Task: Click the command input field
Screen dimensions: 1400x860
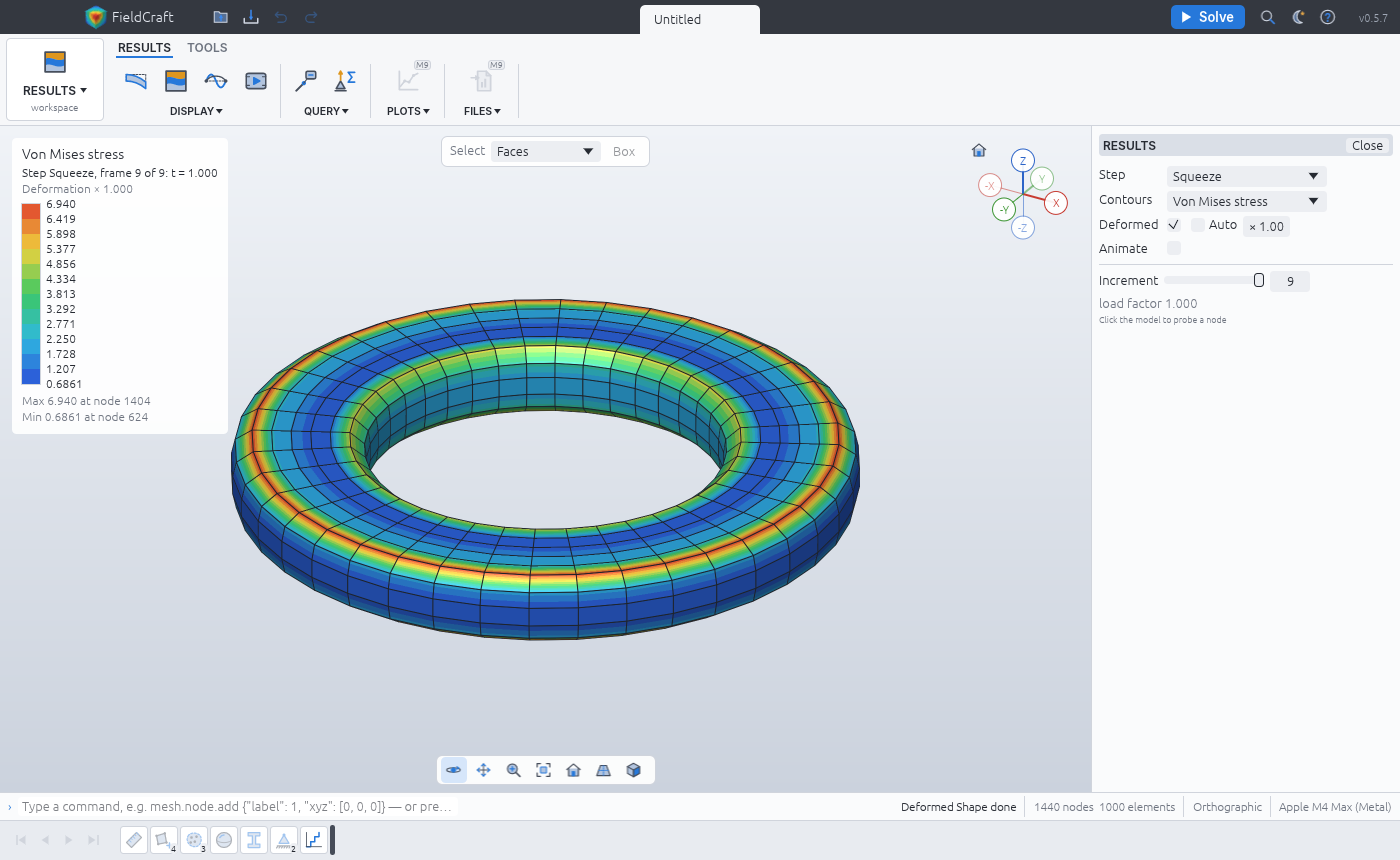Action: [x=240, y=807]
